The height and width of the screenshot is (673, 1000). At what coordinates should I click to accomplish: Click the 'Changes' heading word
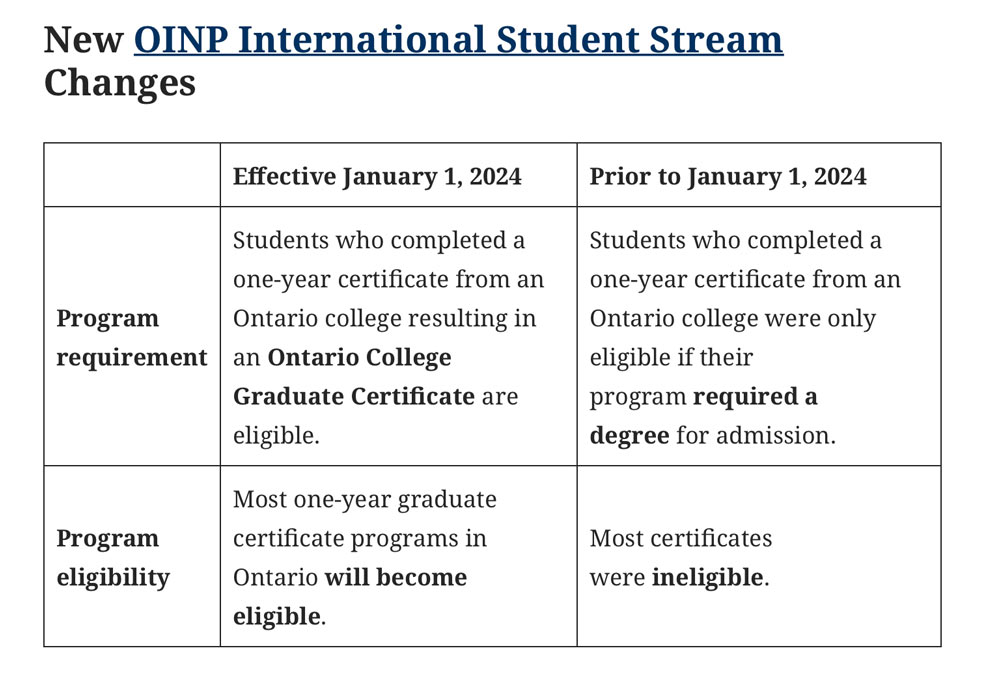click(119, 84)
